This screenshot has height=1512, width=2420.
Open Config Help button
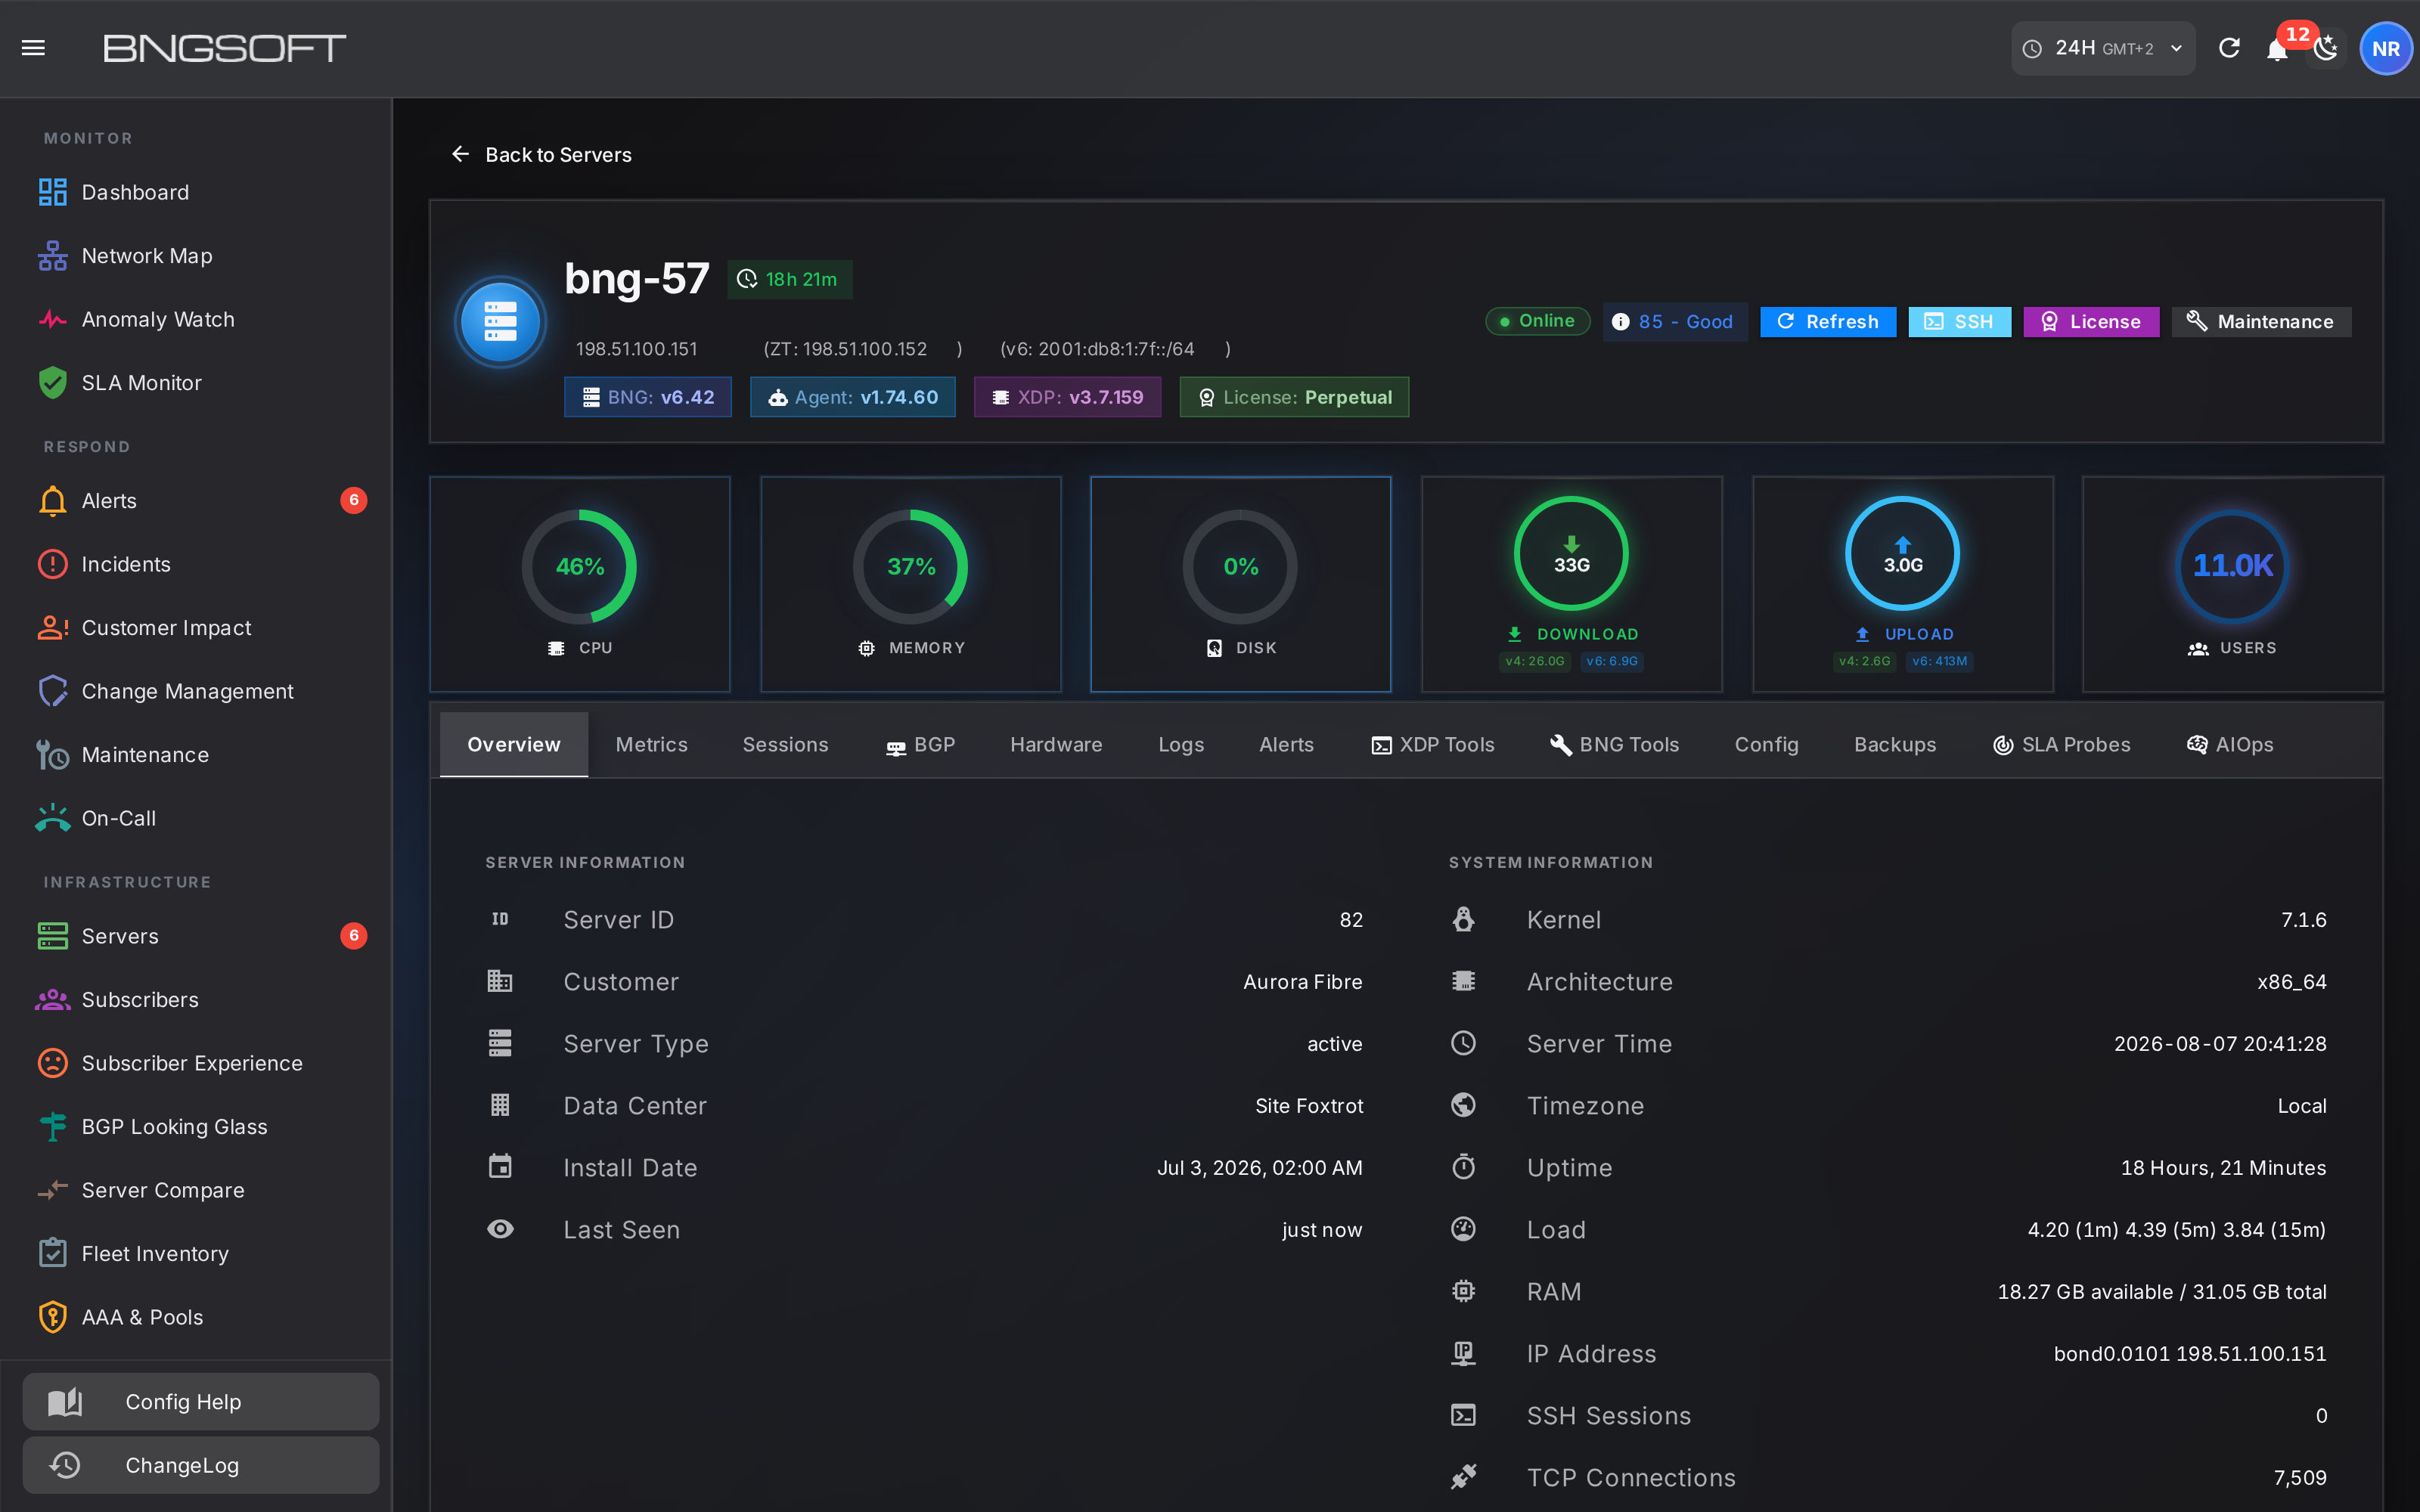201,1402
